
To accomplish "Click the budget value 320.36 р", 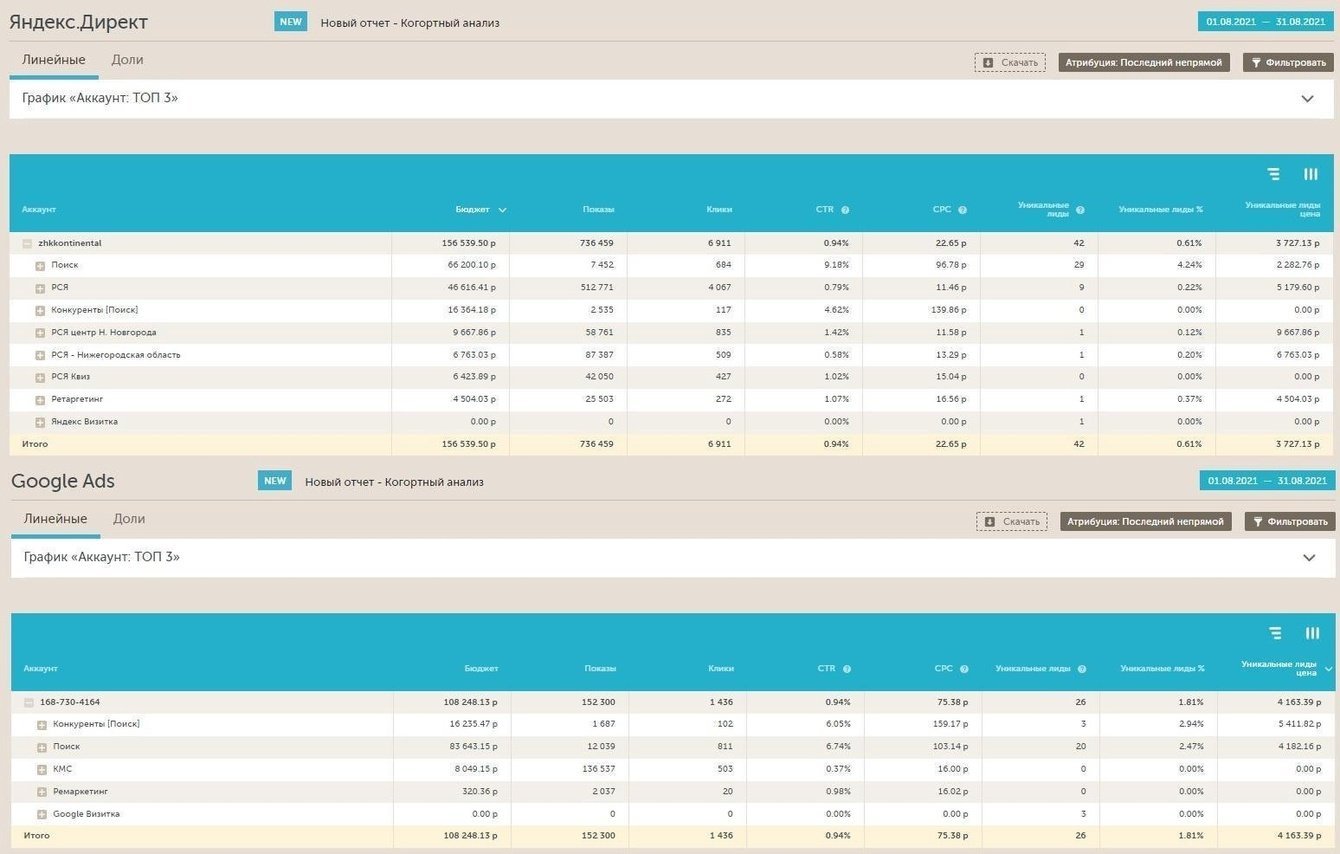I will pos(478,792).
